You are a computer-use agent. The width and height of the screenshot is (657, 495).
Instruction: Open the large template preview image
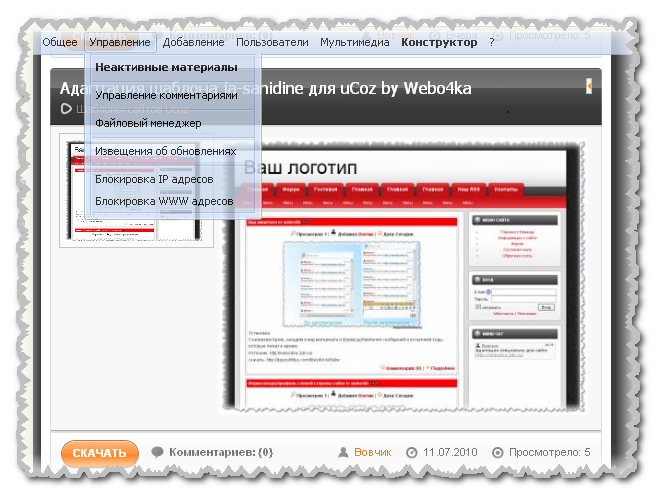[402, 277]
